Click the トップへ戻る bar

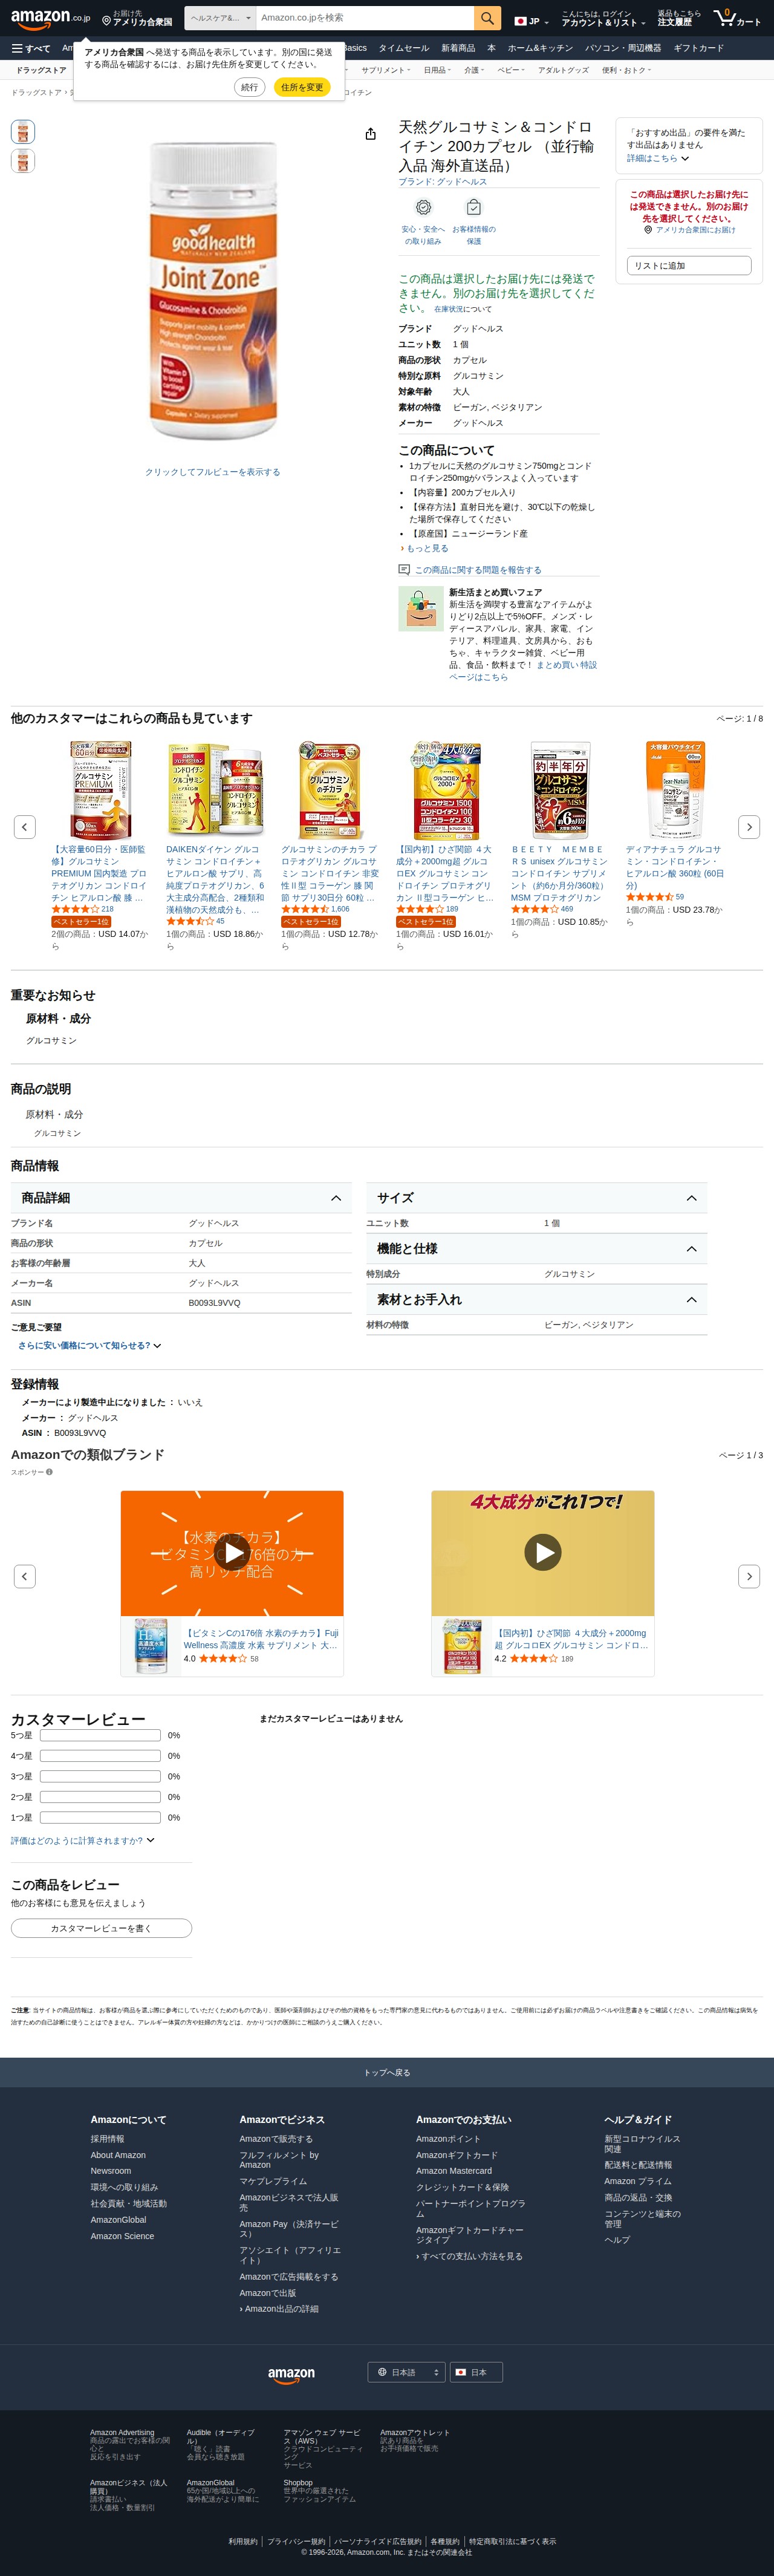[387, 2073]
